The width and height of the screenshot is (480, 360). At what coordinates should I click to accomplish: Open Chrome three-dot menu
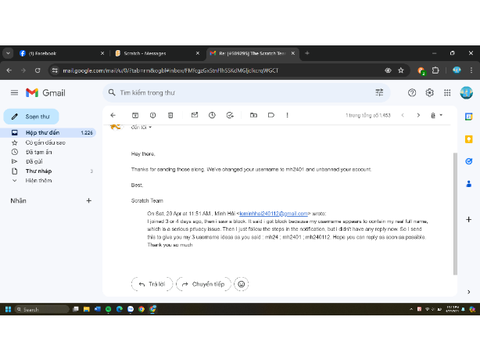(471, 70)
